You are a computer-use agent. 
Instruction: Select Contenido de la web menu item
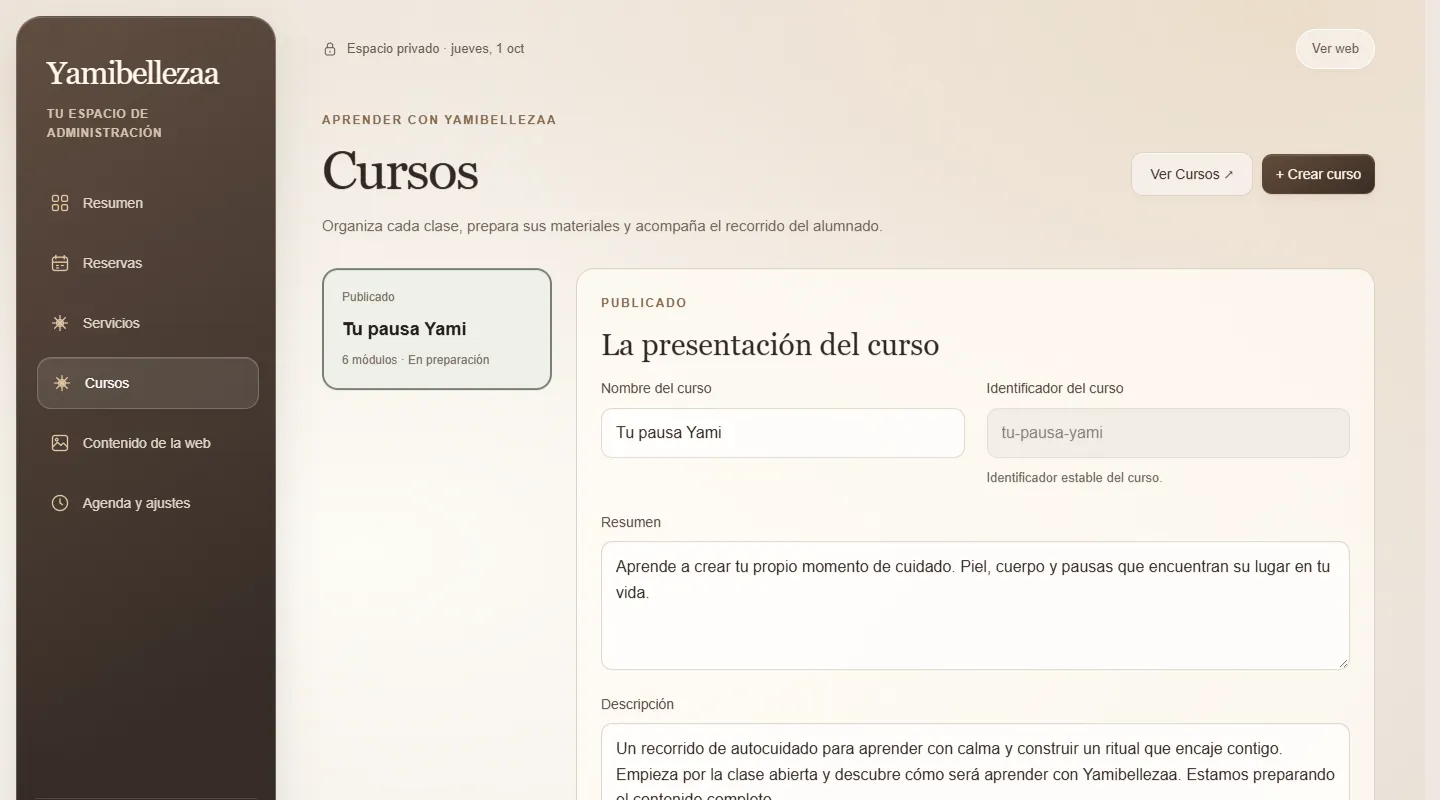[148, 443]
